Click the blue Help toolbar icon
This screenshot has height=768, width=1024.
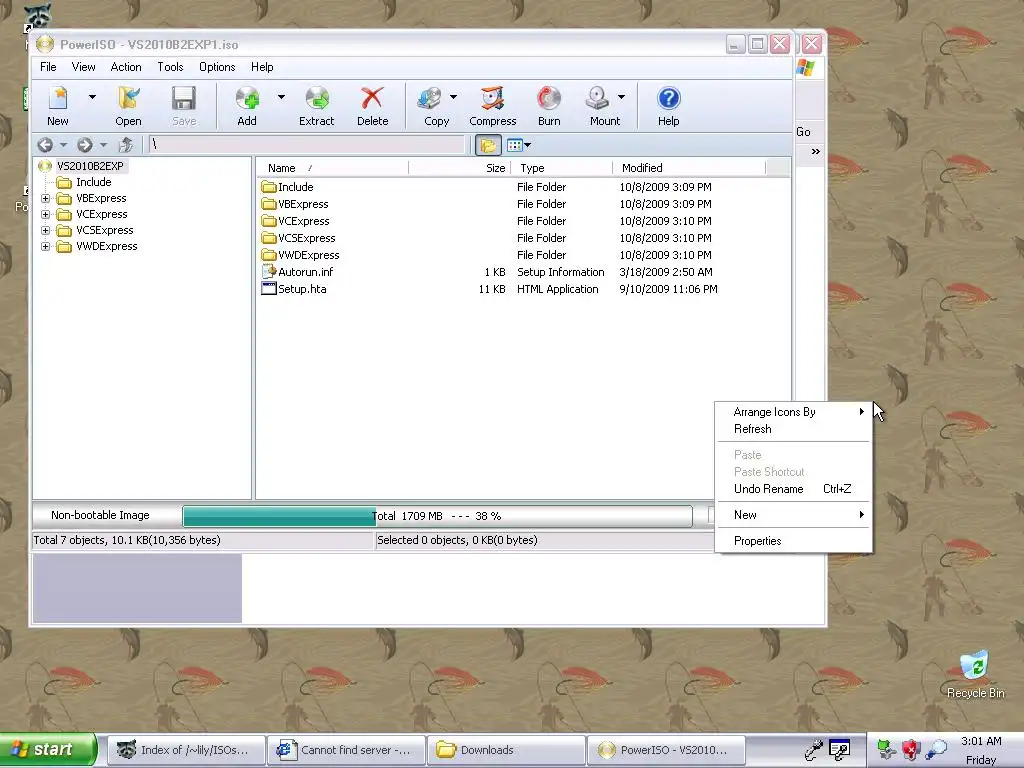[669, 99]
